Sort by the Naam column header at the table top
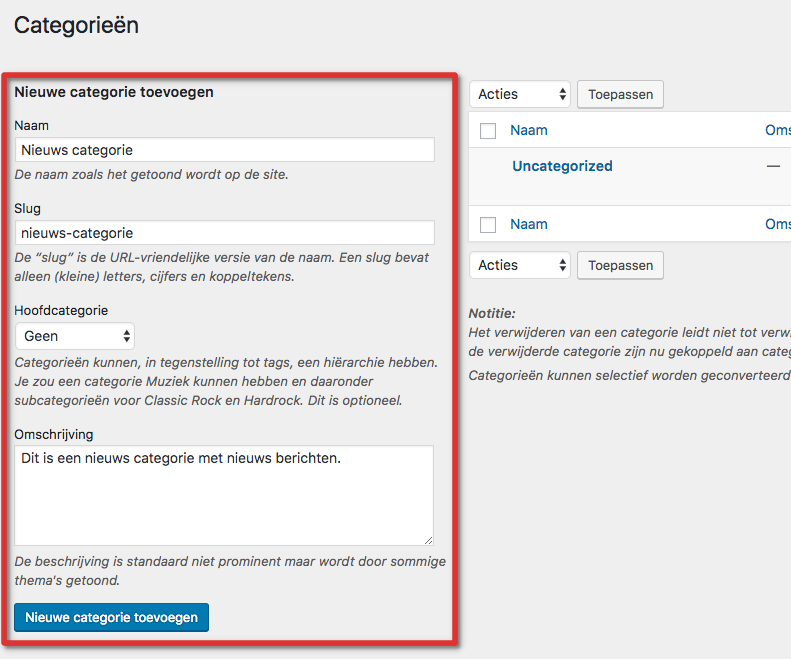This screenshot has width=791, height=659. (529, 130)
